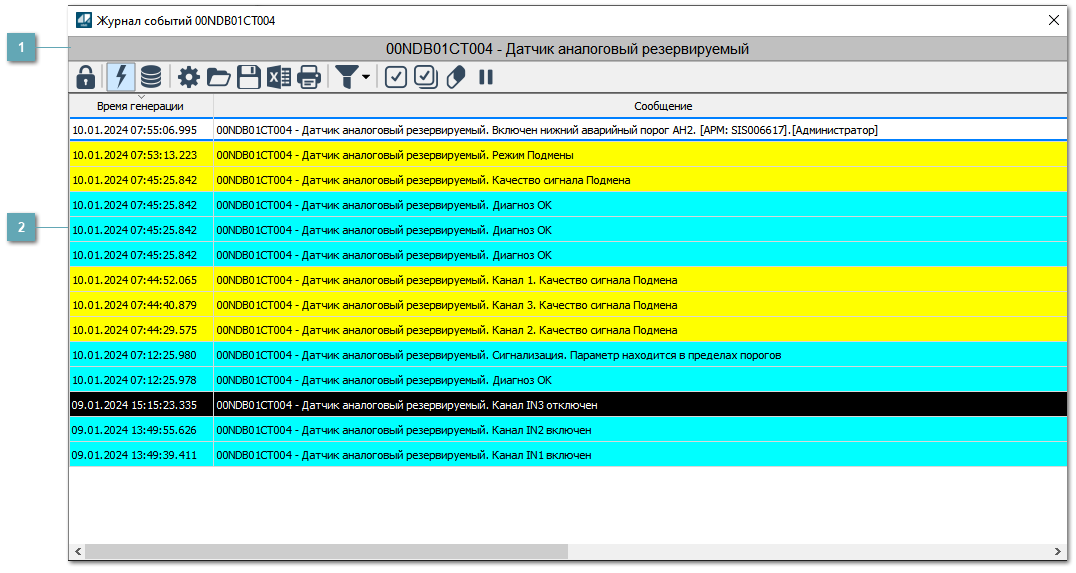
Task: Expand the filter dropdown arrow
Action: pyautogui.click(x=366, y=77)
